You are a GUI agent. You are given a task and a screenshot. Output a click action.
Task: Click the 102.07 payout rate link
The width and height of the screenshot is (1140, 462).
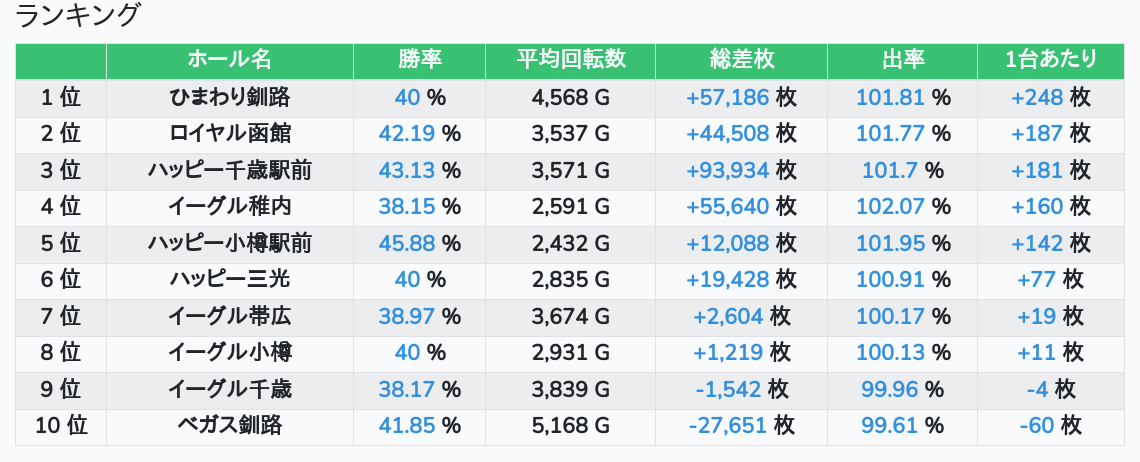(x=889, y=207)
